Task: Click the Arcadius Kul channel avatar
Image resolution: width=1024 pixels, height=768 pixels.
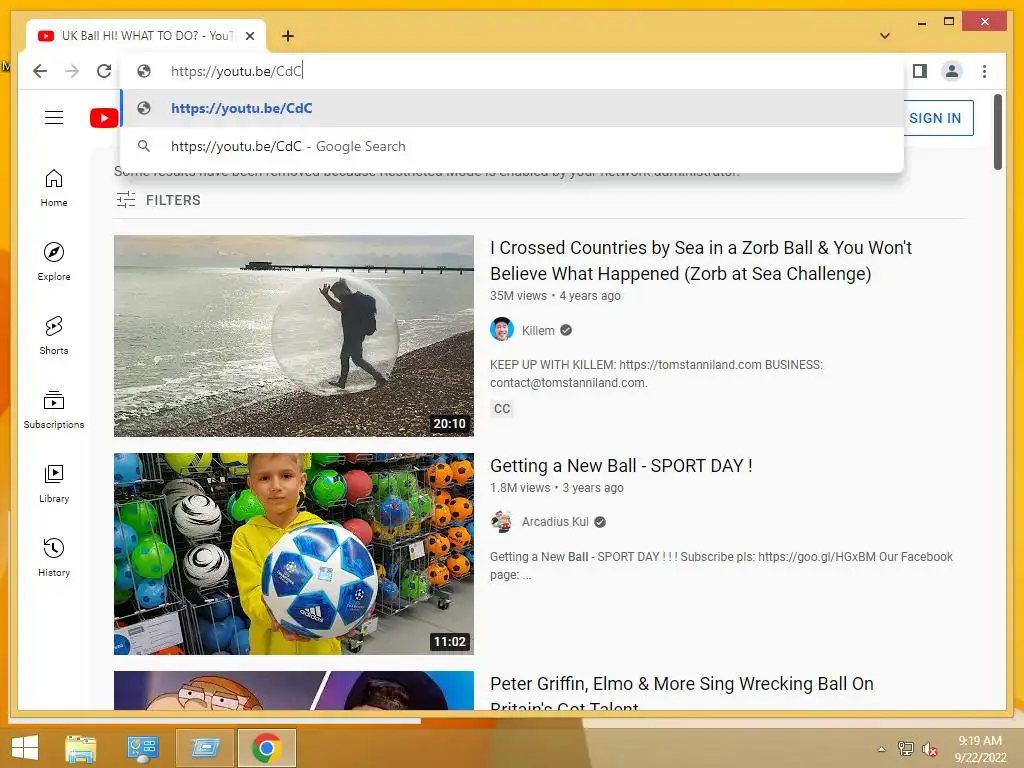Action: pyautogui.click(x=502, y=521)
